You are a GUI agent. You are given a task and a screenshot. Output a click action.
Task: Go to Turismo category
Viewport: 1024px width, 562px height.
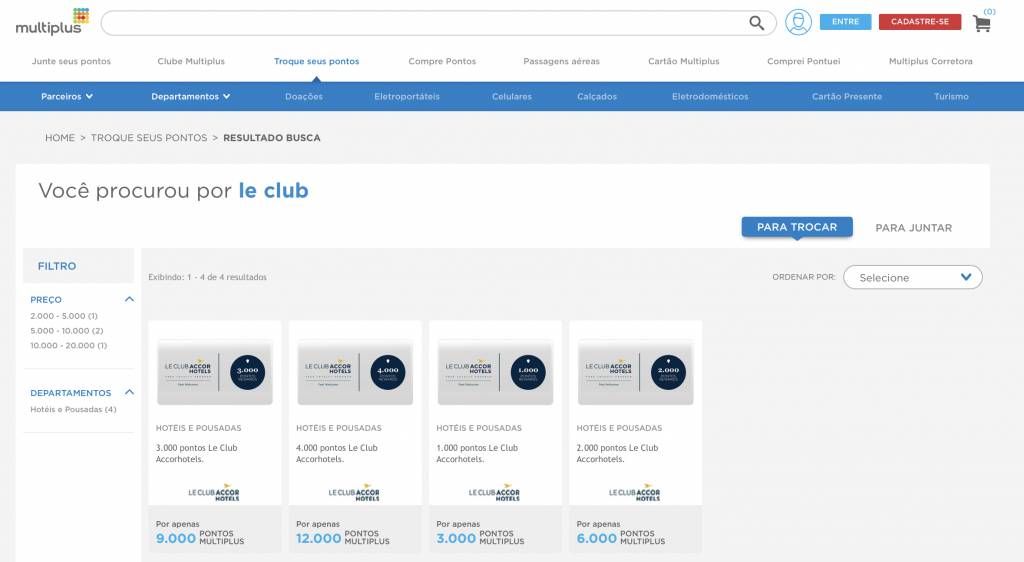pyautogui.click(x=951, y=97)
